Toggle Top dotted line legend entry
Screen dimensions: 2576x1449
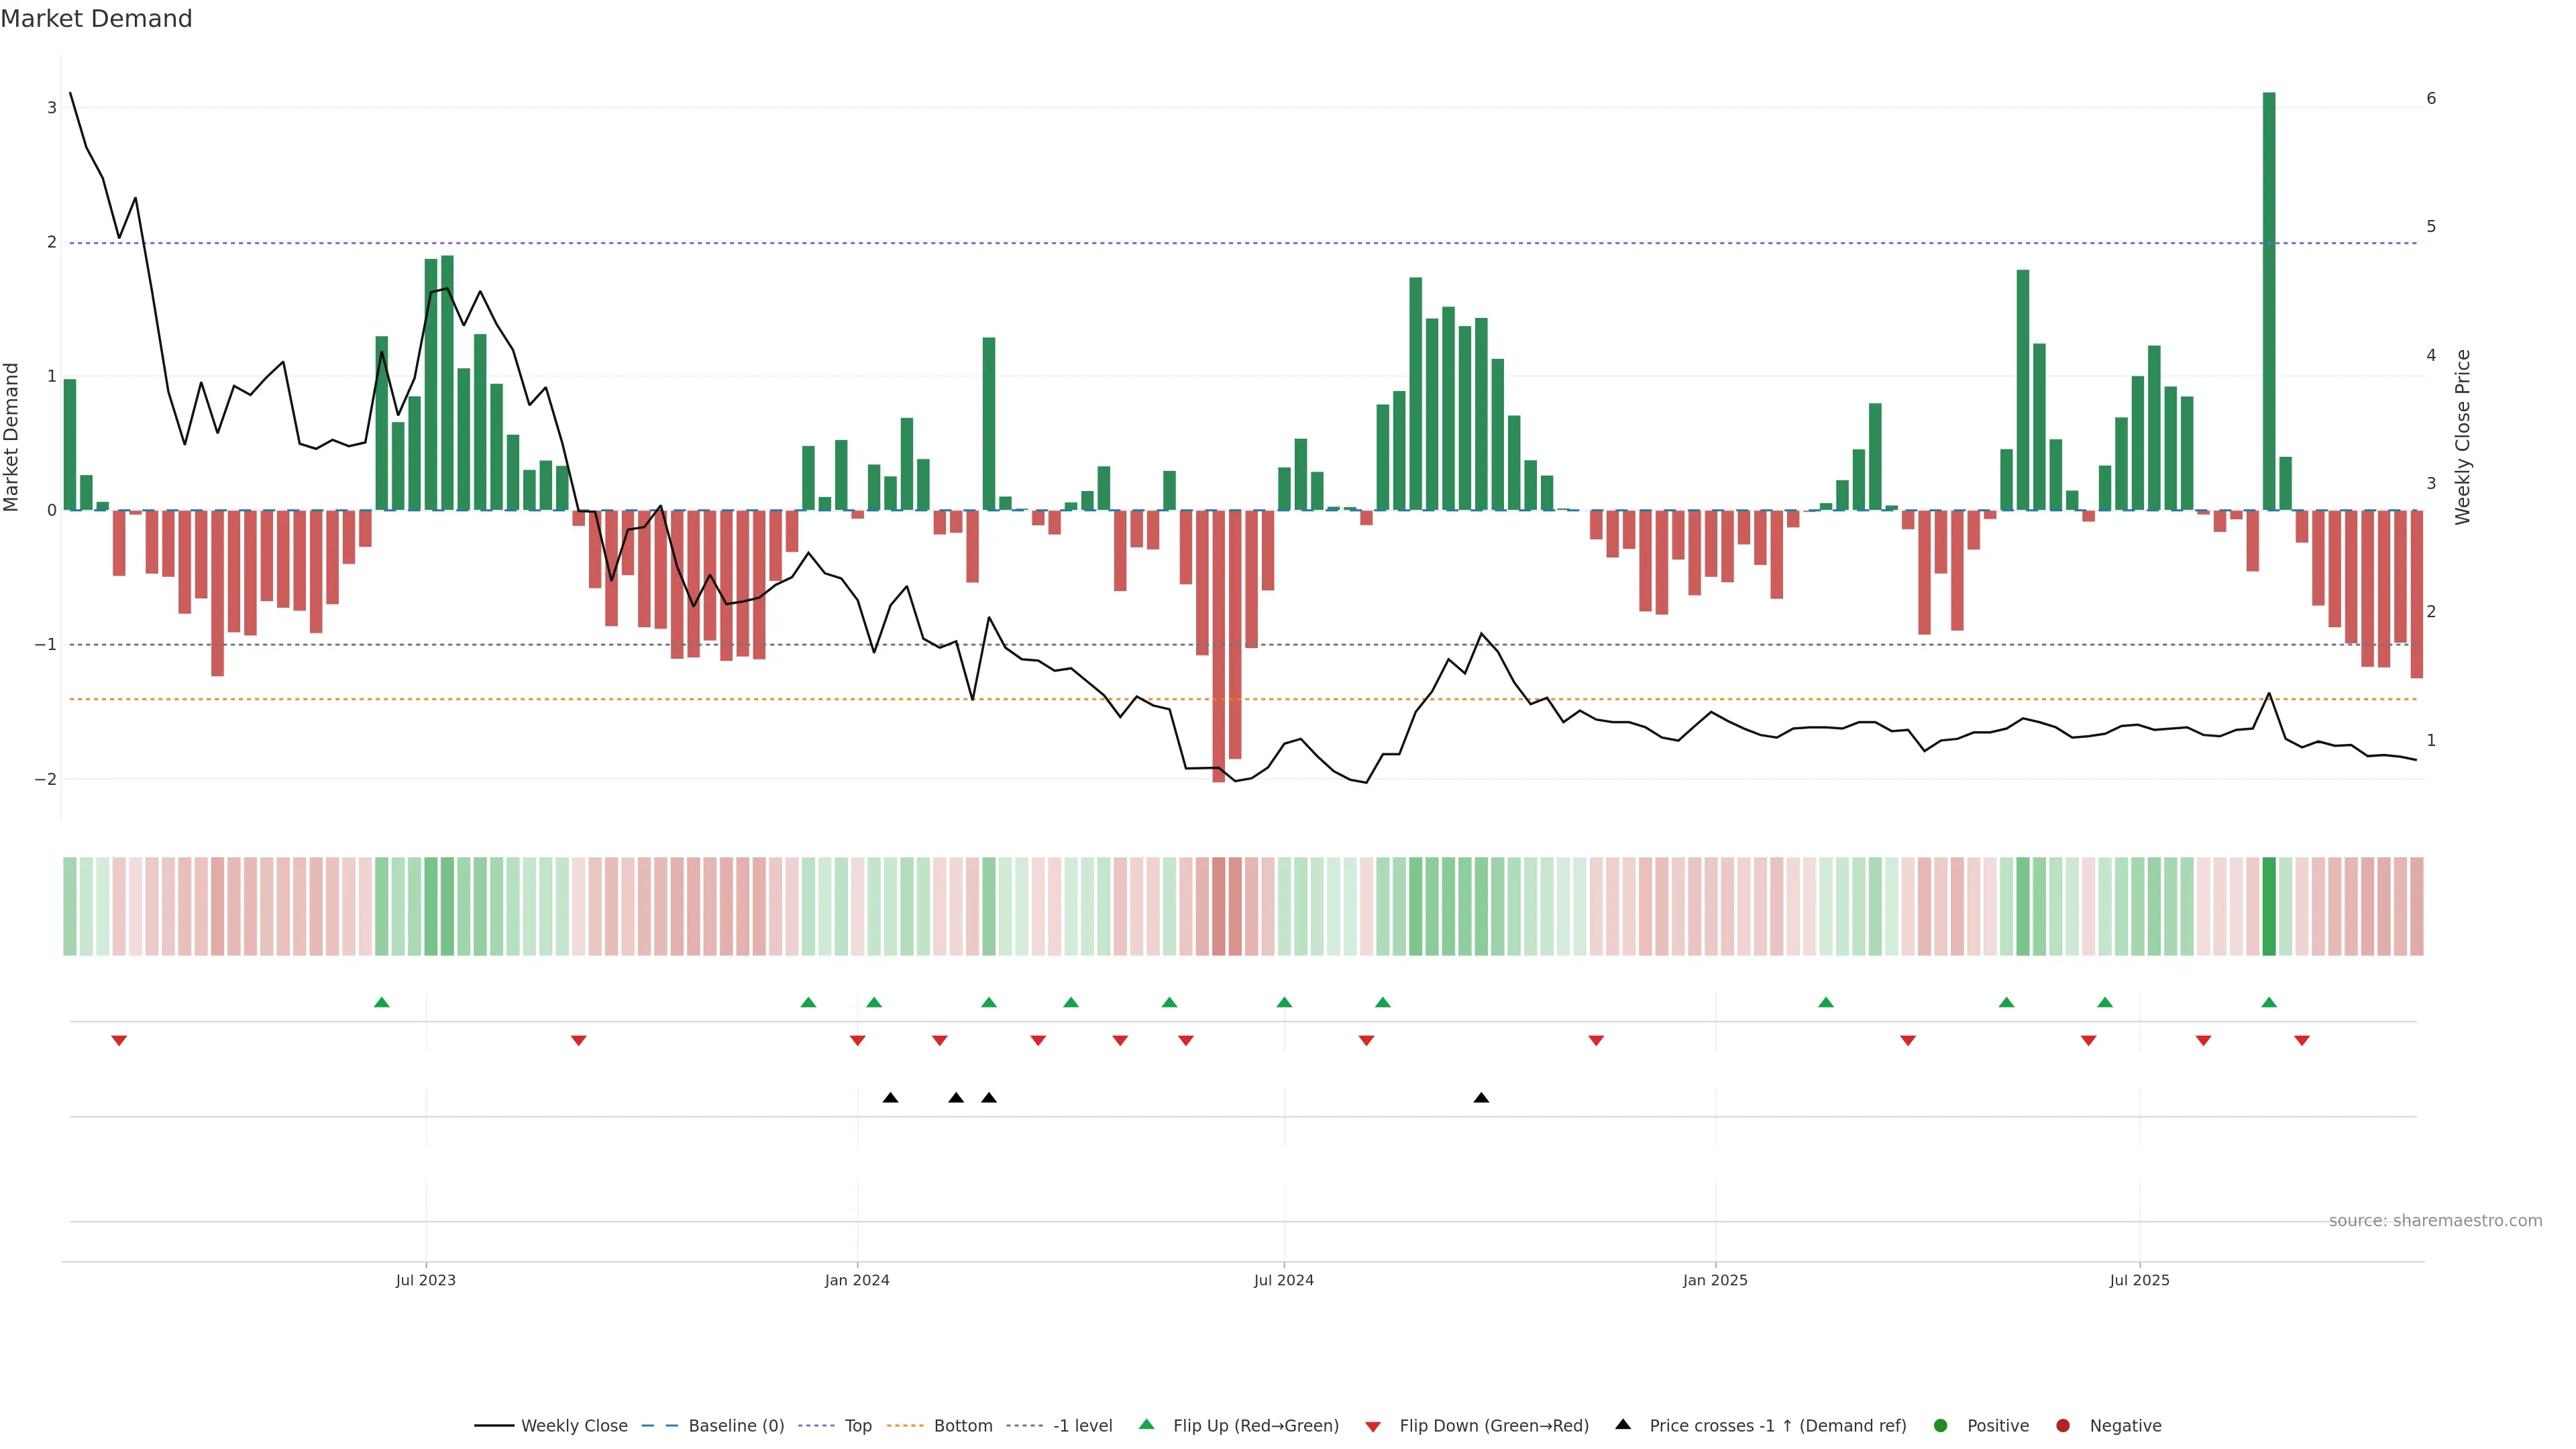(x=857, y=1425)
